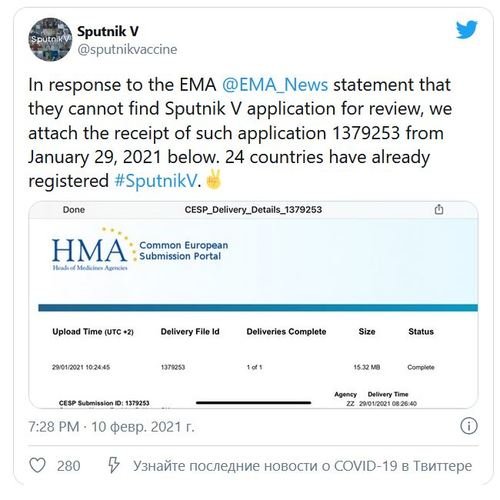500x500 pixels.
Task: Click the black home indicator bar
Action: point(253,403)
